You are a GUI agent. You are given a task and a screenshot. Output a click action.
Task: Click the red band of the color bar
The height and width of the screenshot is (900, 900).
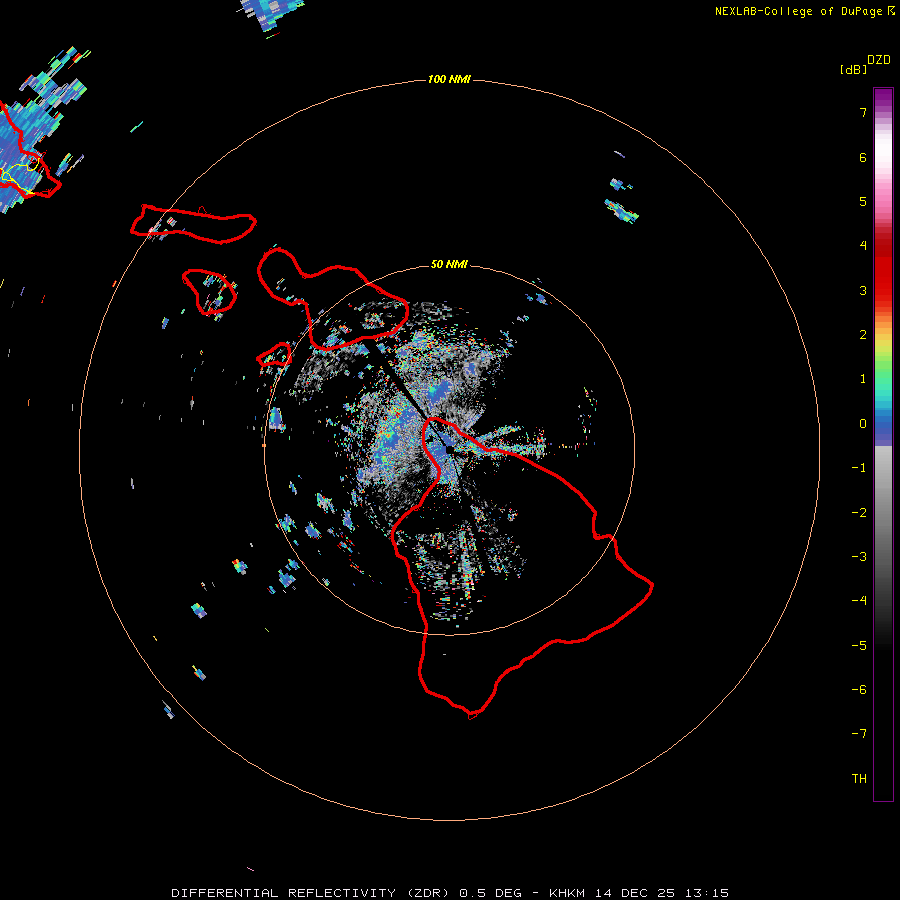(883, 267)
